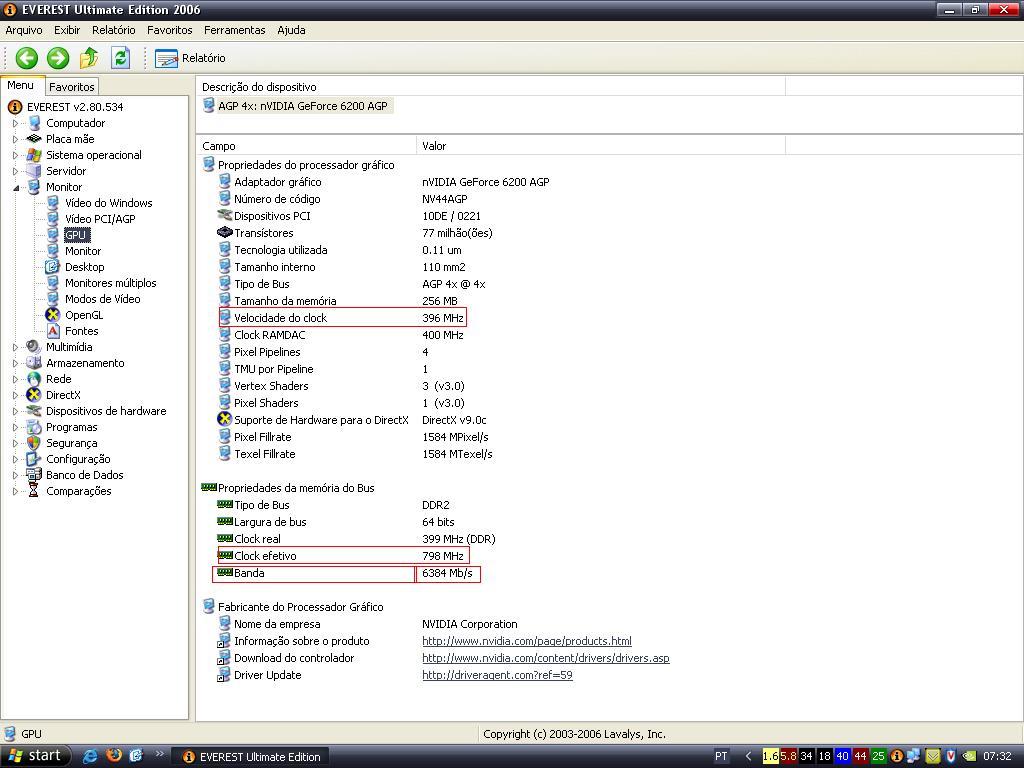This screenshot has height=768, width=1024.
Task: Open driveragent.com Driver Update link
Action: tap(497, 675)
